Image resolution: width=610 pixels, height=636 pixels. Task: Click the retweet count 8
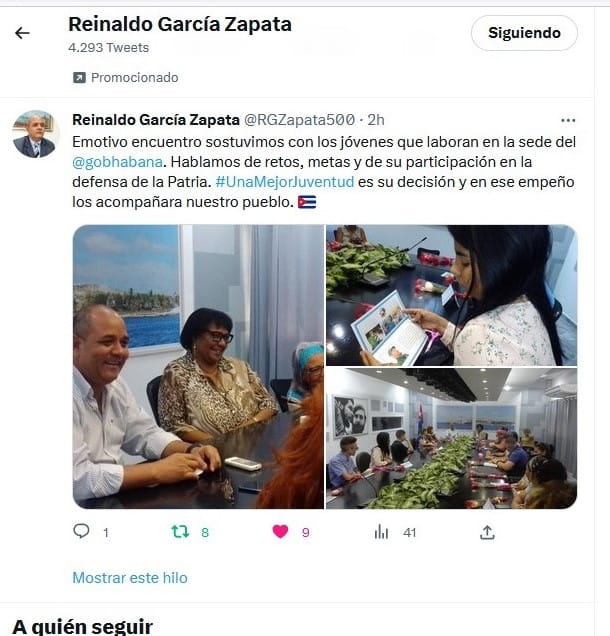tap(205, 533)
